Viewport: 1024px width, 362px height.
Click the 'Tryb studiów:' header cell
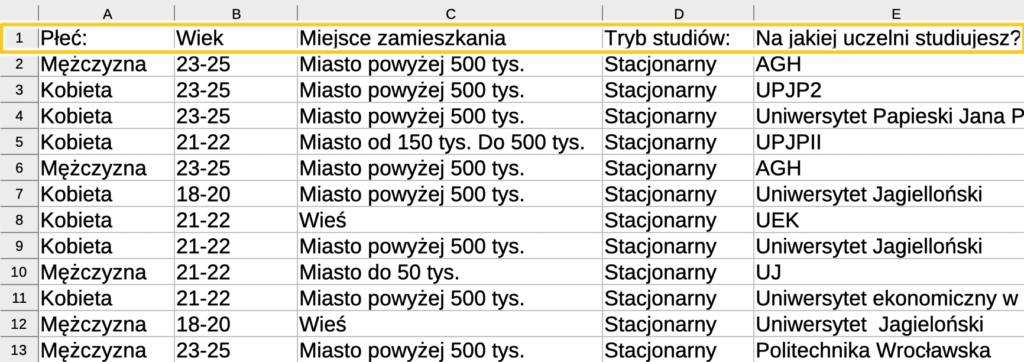pyautogui.click(x=678, y=39)
